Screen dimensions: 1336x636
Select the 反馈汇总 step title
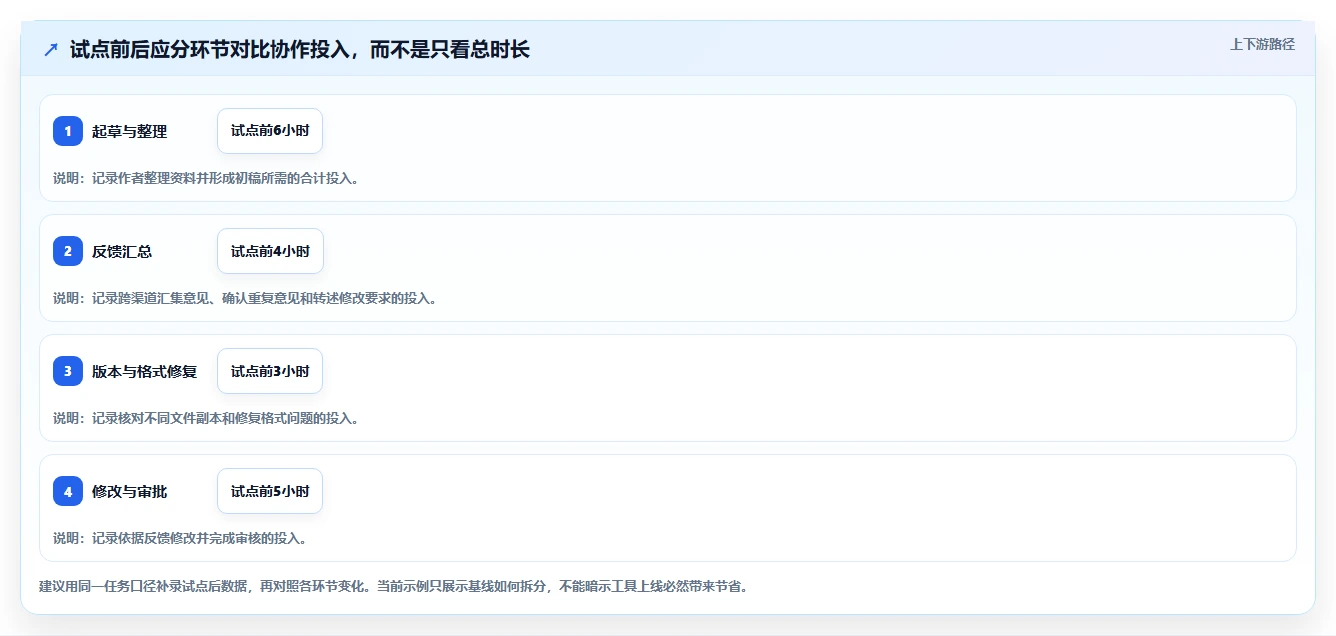(x=122, y=251)
